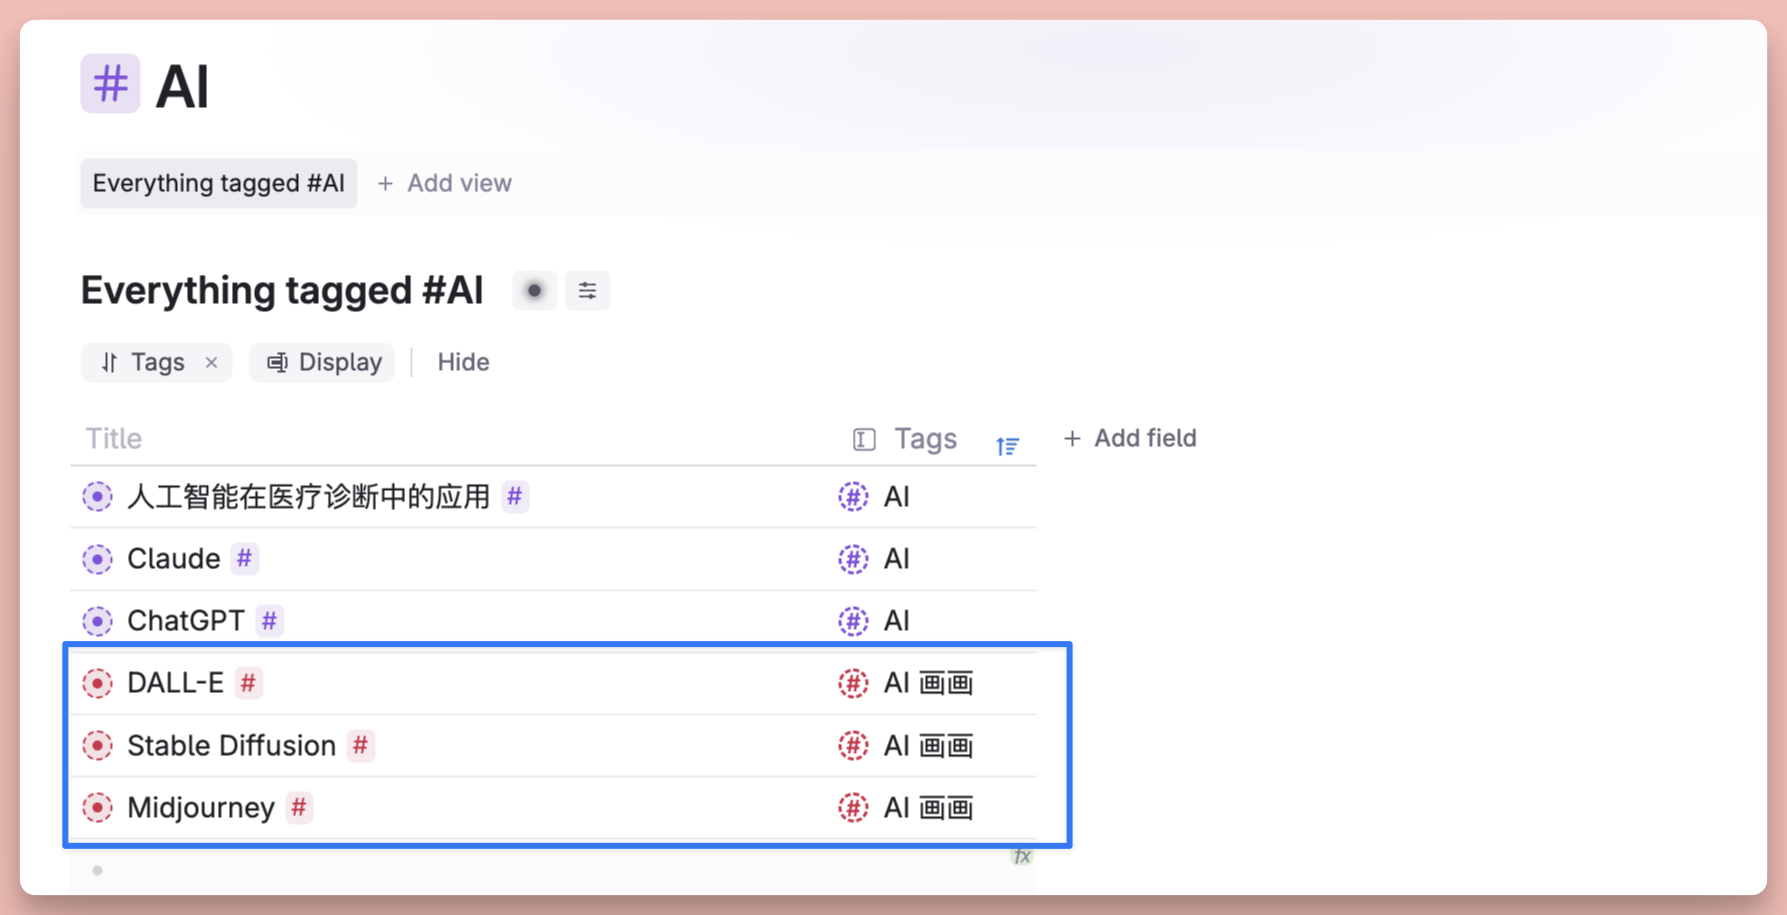Image resolution: width=1787 pixels, height=915 pixels.
Task: Click the AI tag text in Claude row
Action: tap(896, 559)
